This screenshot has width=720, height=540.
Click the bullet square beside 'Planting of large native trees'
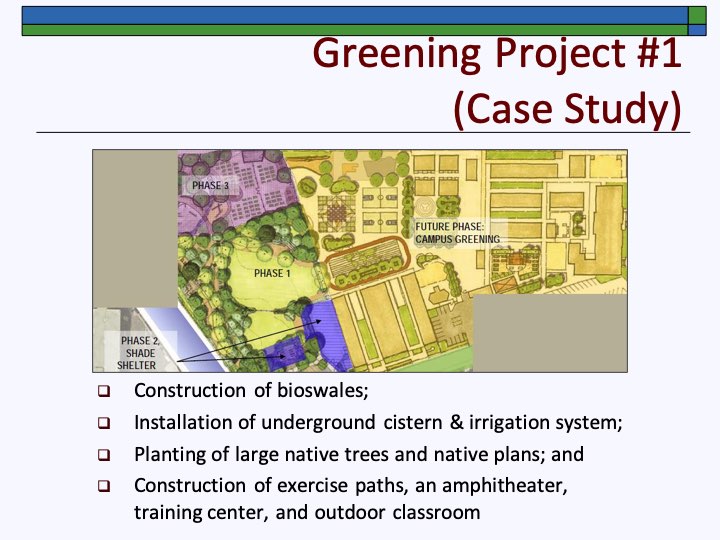click(103, 455)
